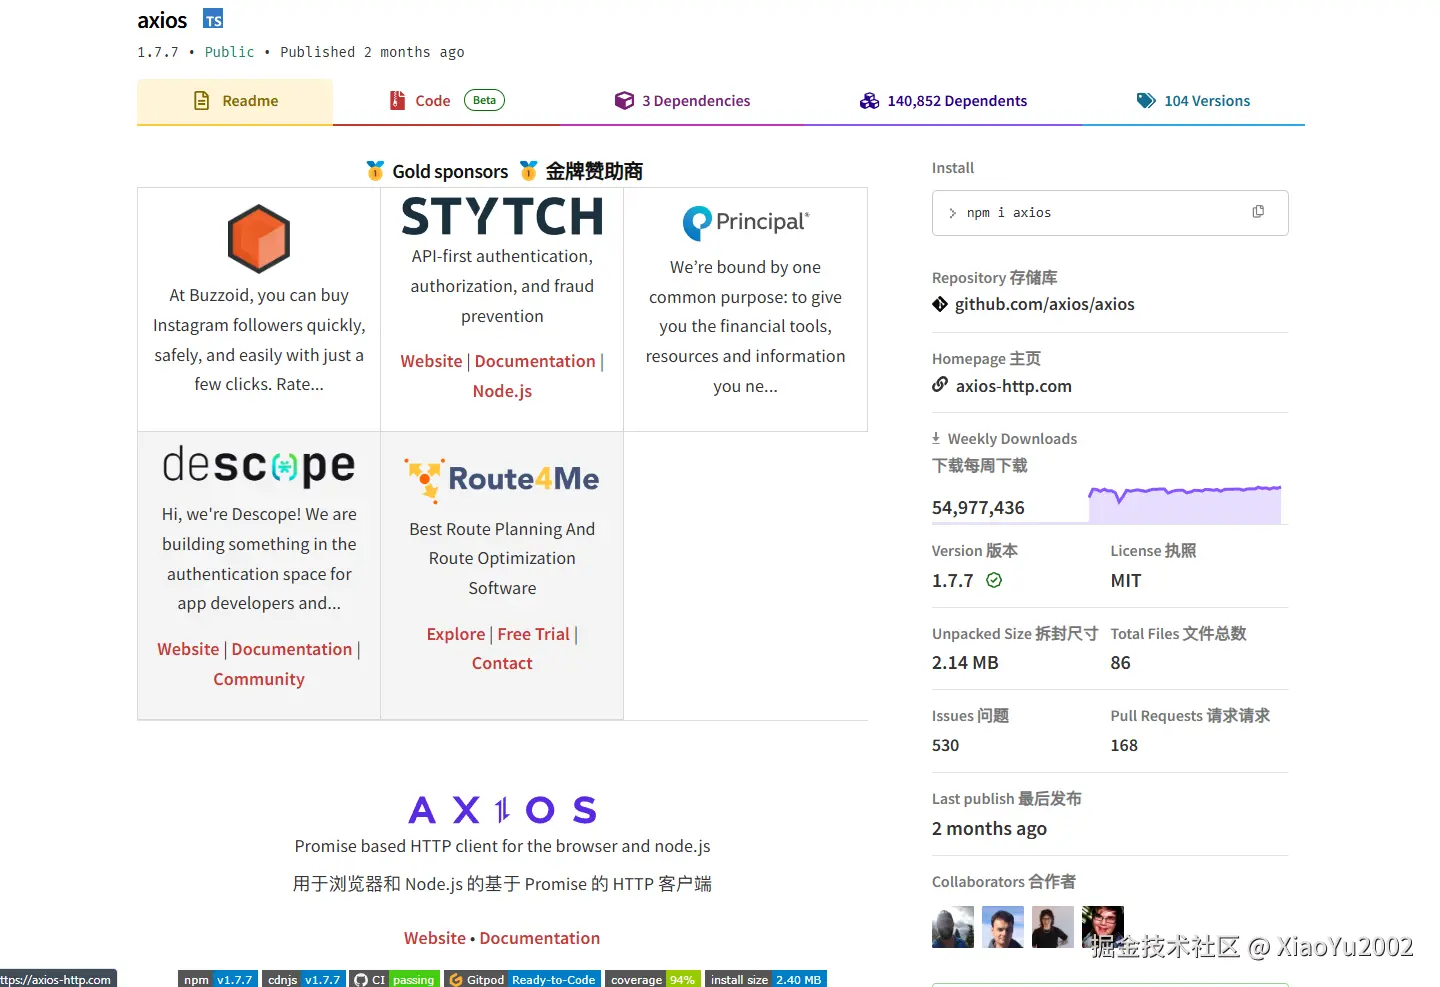
Task: Open Stytch Documentation link
Action: pyautogui.click(x=535, y=361)
